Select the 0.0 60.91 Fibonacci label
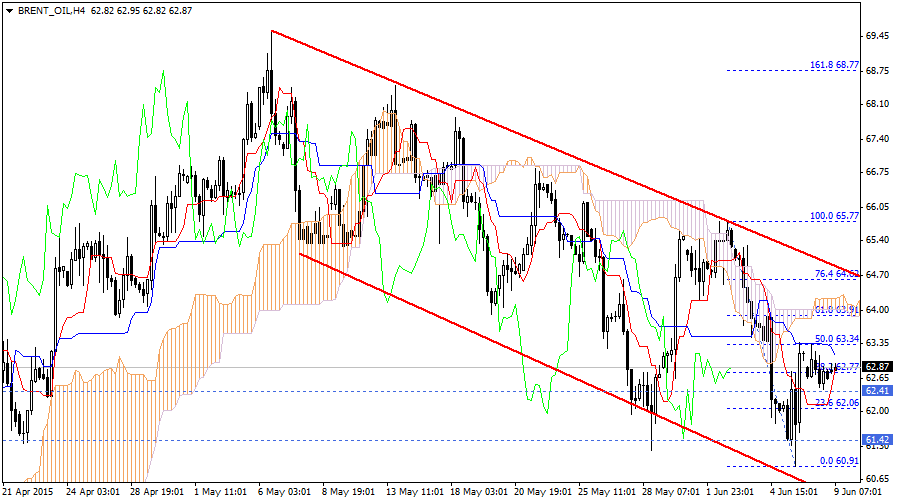This screenshot has width=900, height=500. pyautogui.click(x=839, y=460)
